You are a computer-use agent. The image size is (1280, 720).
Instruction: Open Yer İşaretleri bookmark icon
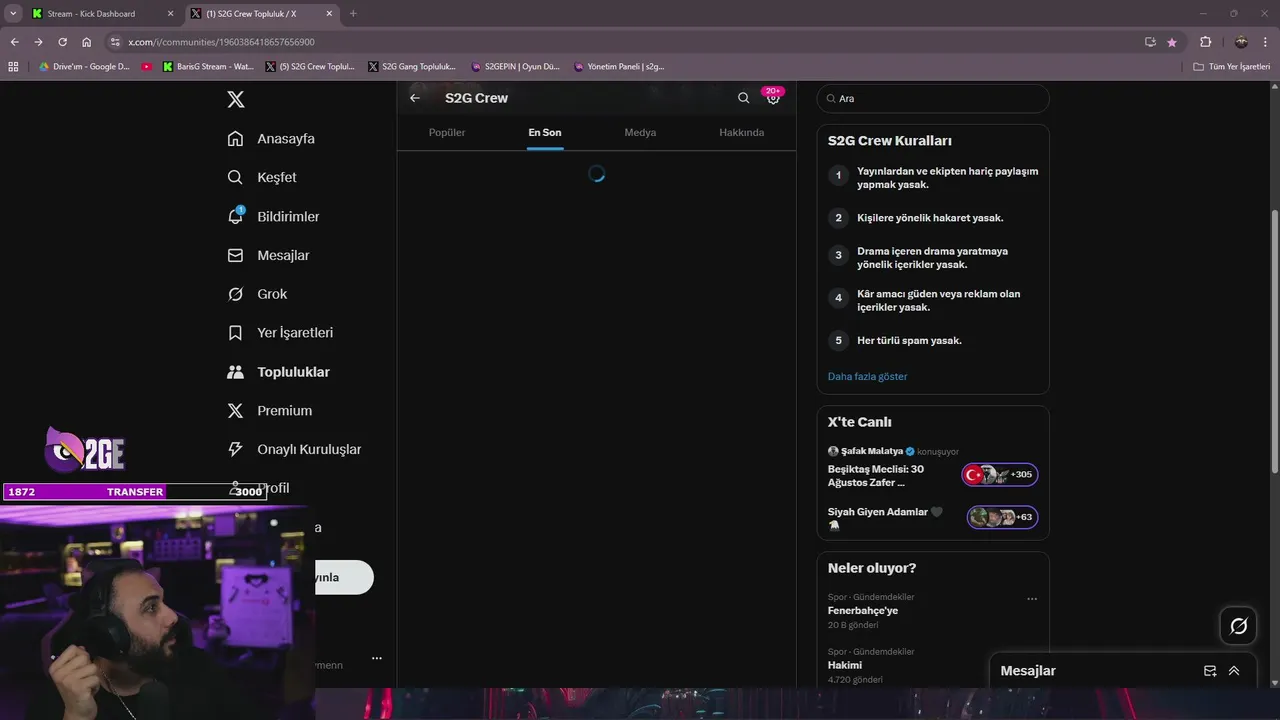[x=235, y=332]
